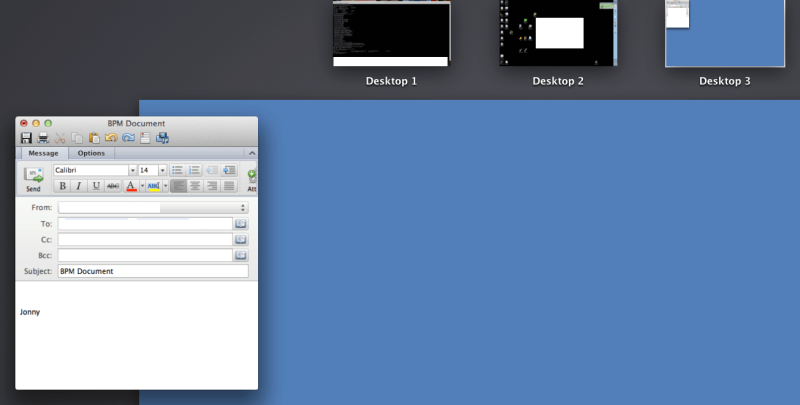800x405 pixels.
Task: Click the Cut scissors icon
Action: [60, 138]
